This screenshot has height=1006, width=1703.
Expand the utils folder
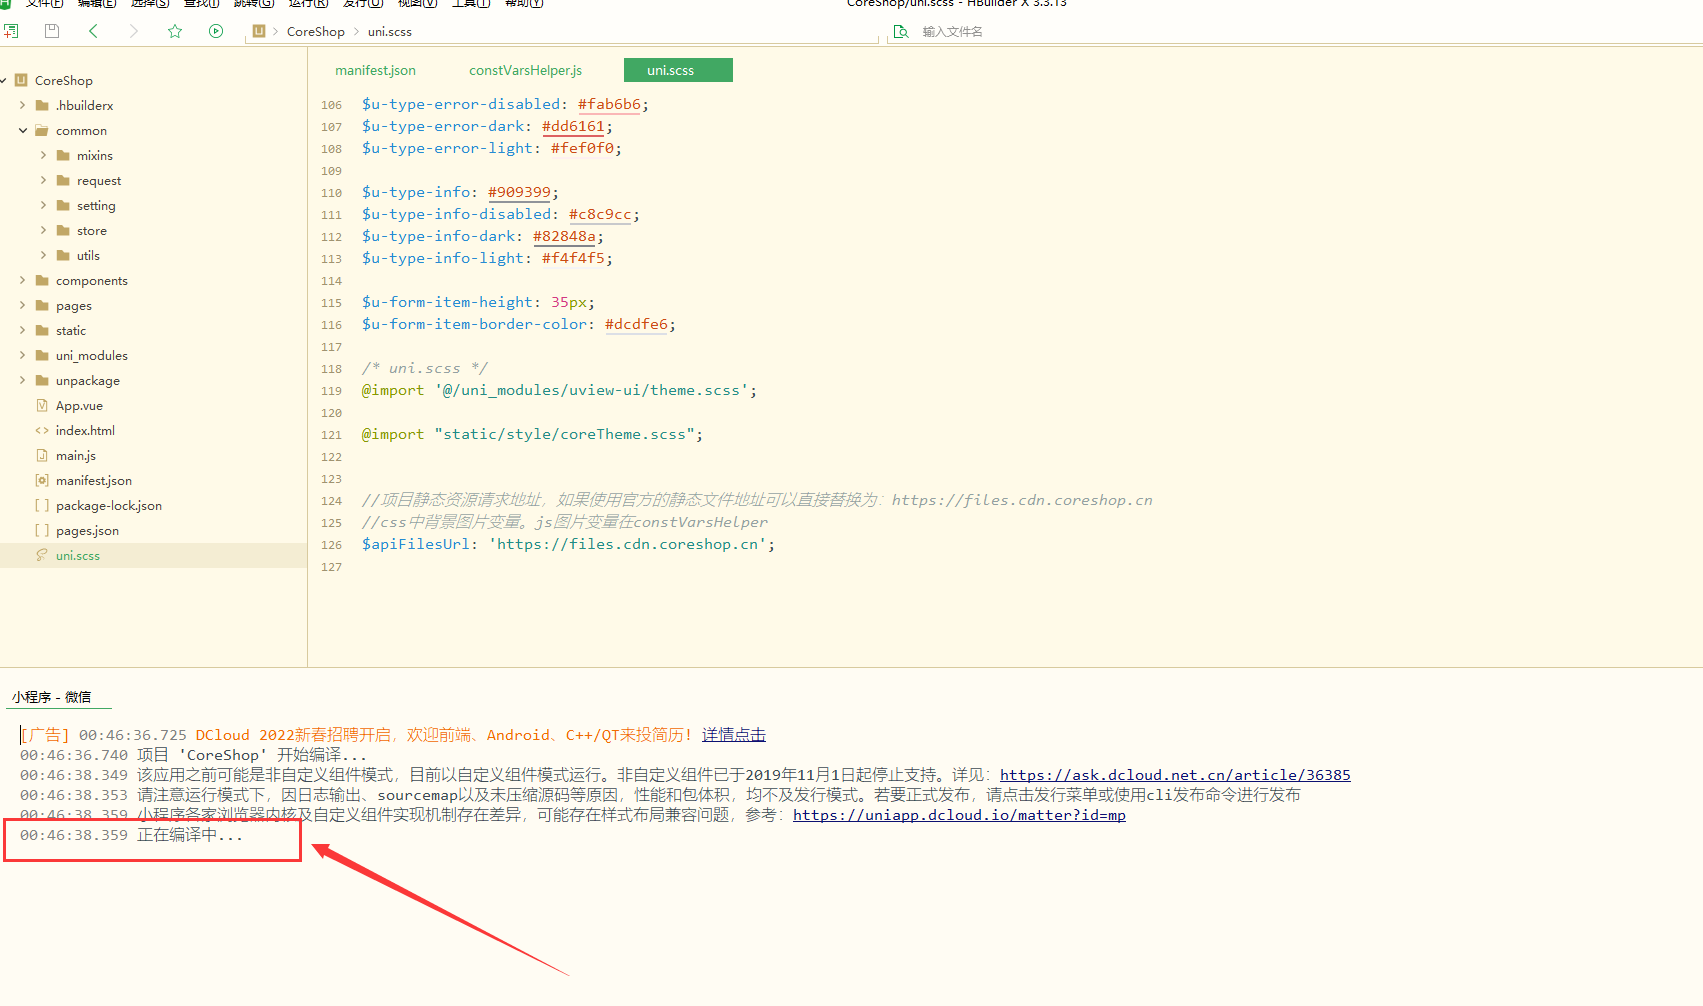click(43, 255)
